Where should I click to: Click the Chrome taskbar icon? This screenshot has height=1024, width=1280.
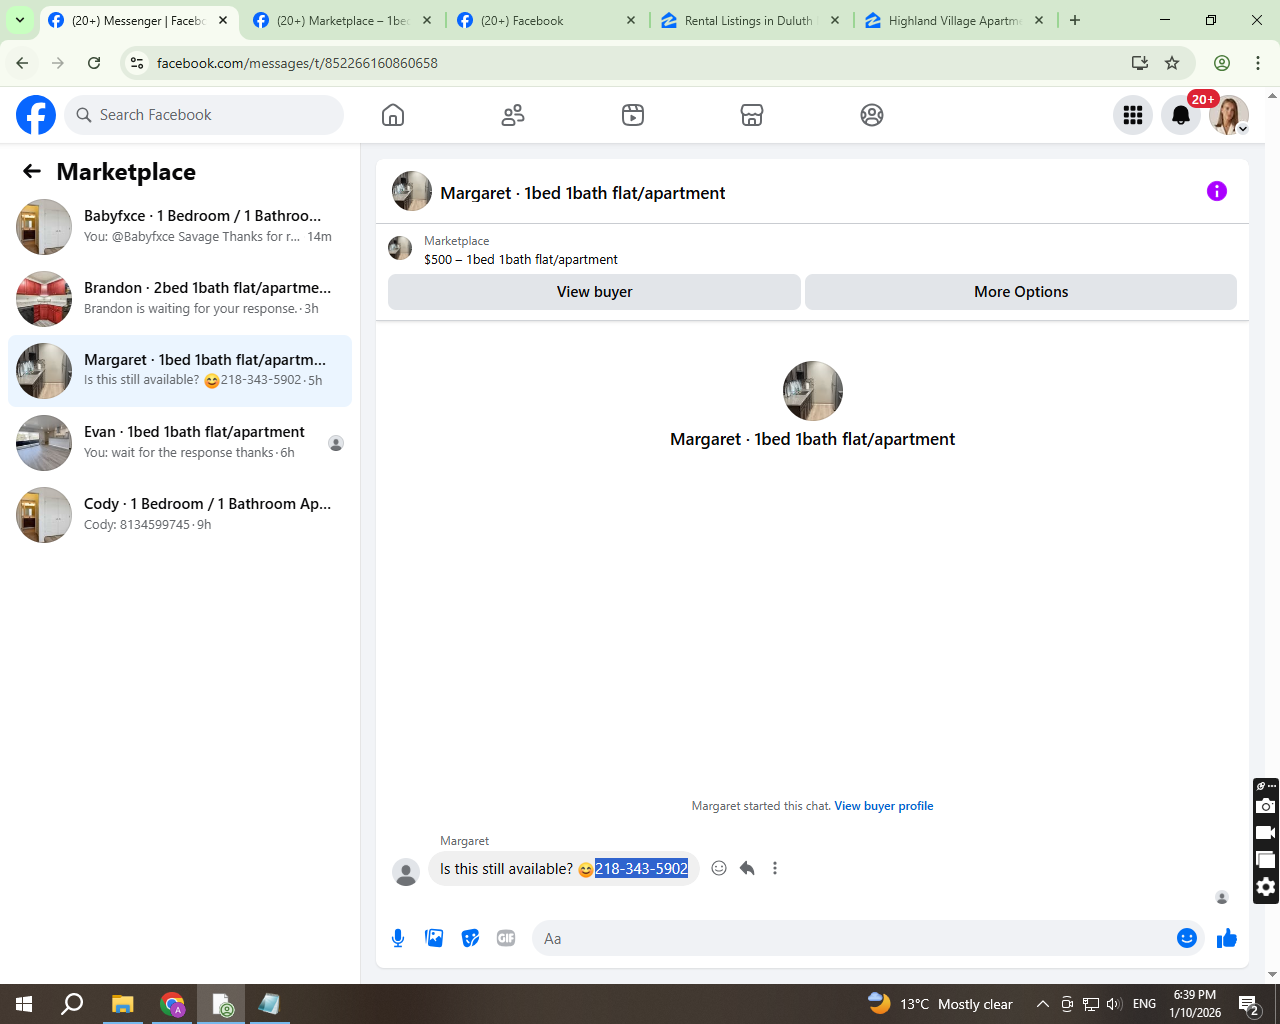(x=172, y=1004)
